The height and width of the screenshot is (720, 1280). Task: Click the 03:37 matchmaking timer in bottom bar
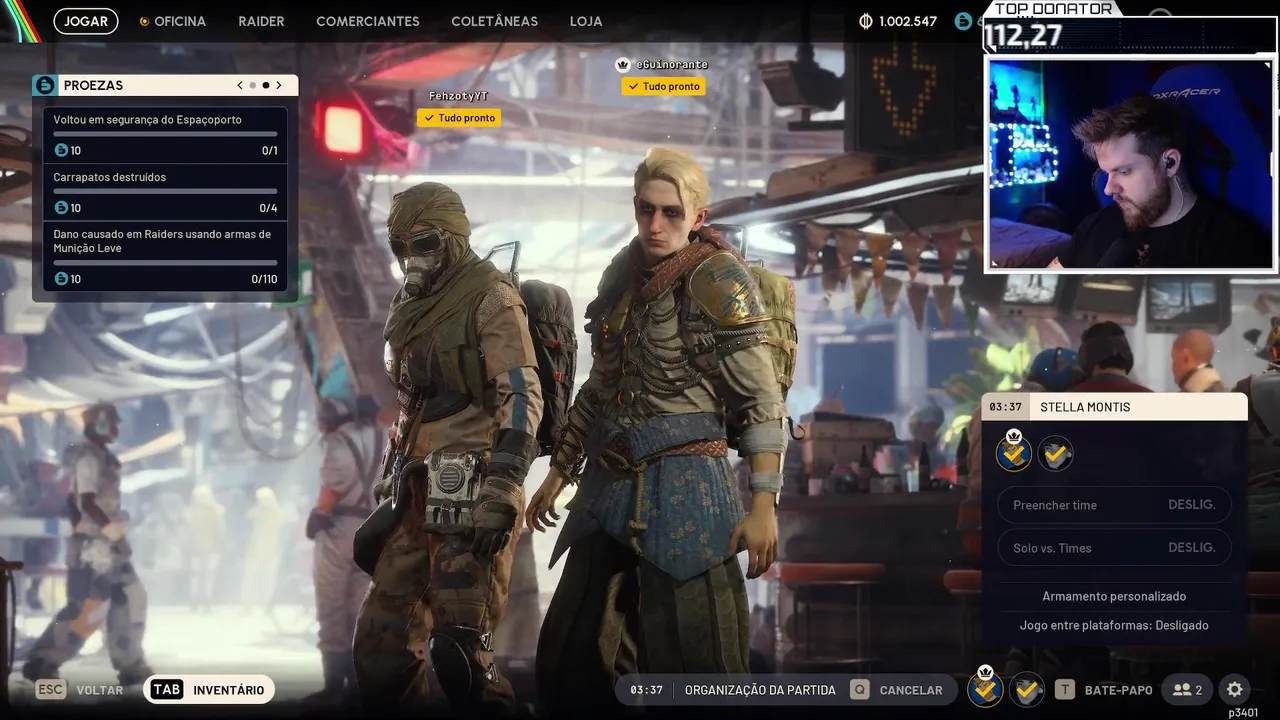click(x=646, y=690)
